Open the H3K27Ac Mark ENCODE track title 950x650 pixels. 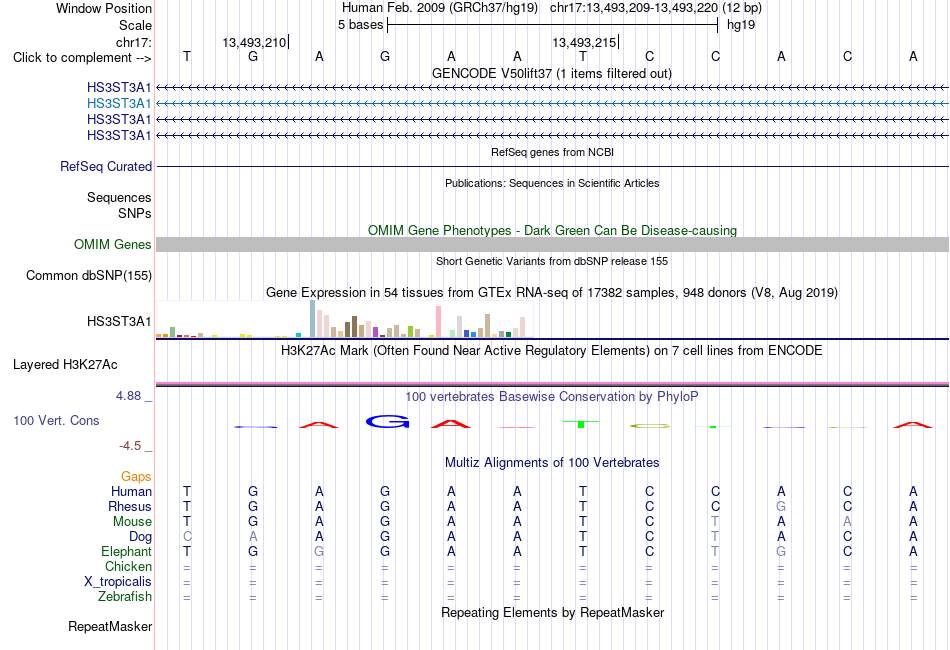click(x=552, y=351)
